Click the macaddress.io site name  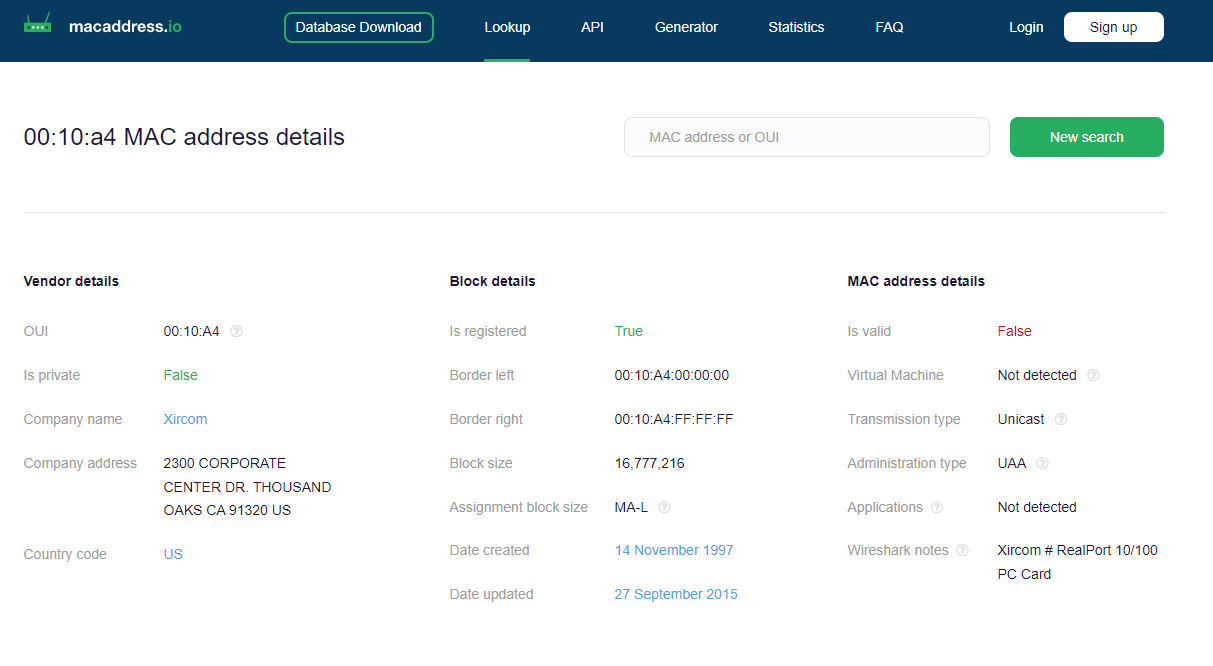tap(125, 27)
